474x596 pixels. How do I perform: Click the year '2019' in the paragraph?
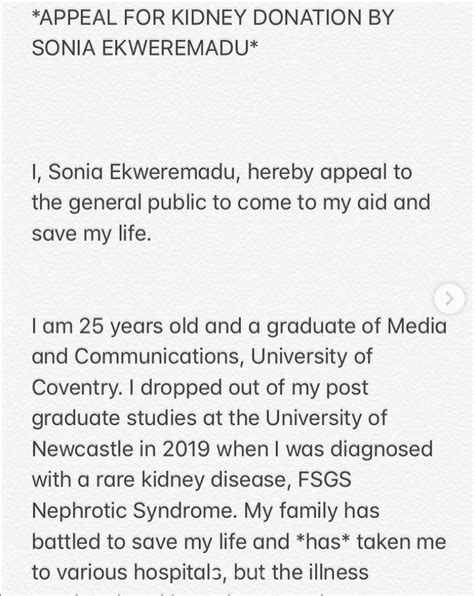pos(186,449)
